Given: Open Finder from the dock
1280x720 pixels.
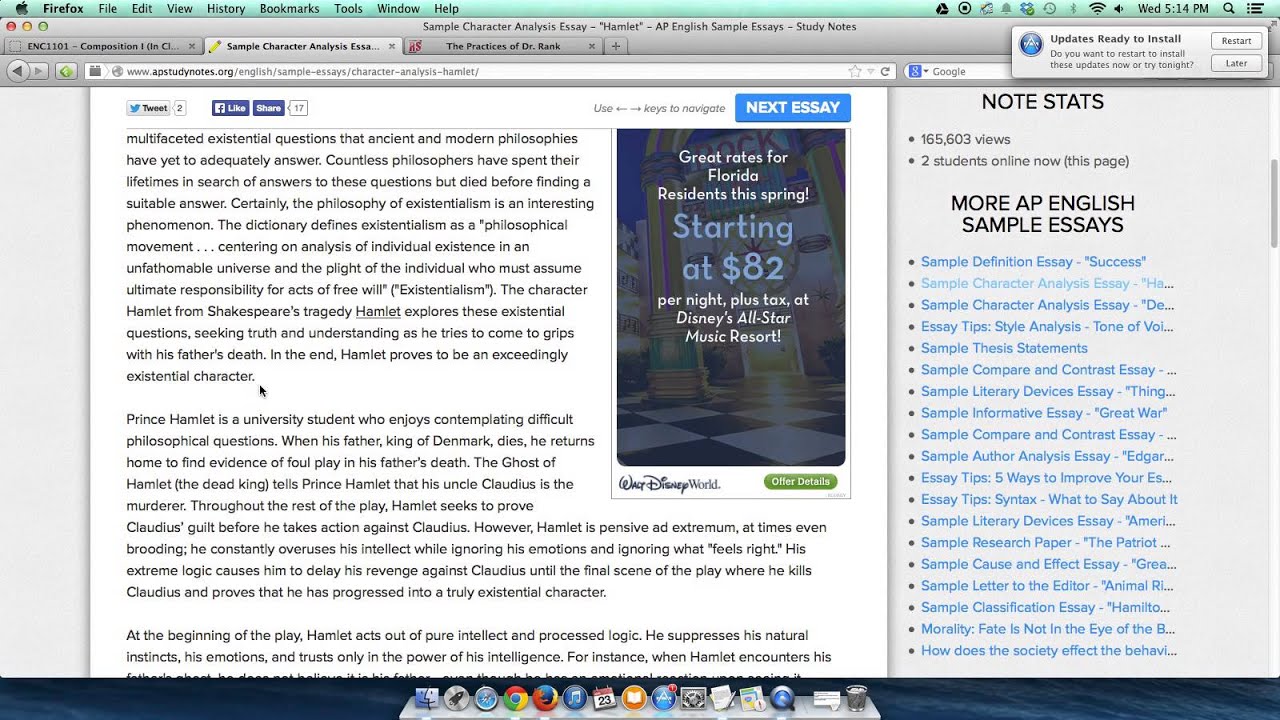Looking at the screenshot, I should click(x=427, y=699).
